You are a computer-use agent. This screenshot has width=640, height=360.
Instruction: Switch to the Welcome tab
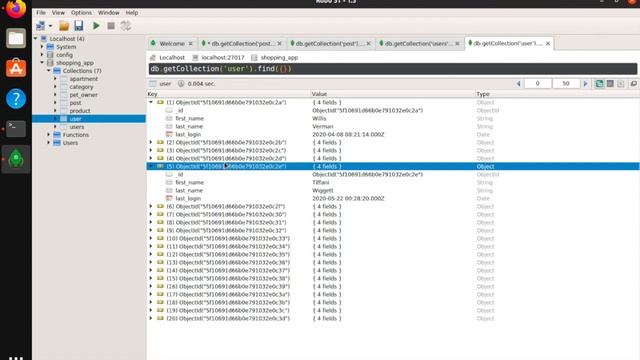(172, 43)
